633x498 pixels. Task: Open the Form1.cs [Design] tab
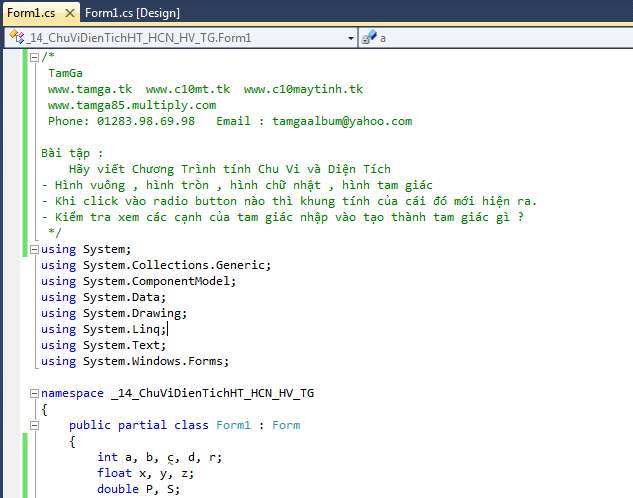[x=132, y=13]
